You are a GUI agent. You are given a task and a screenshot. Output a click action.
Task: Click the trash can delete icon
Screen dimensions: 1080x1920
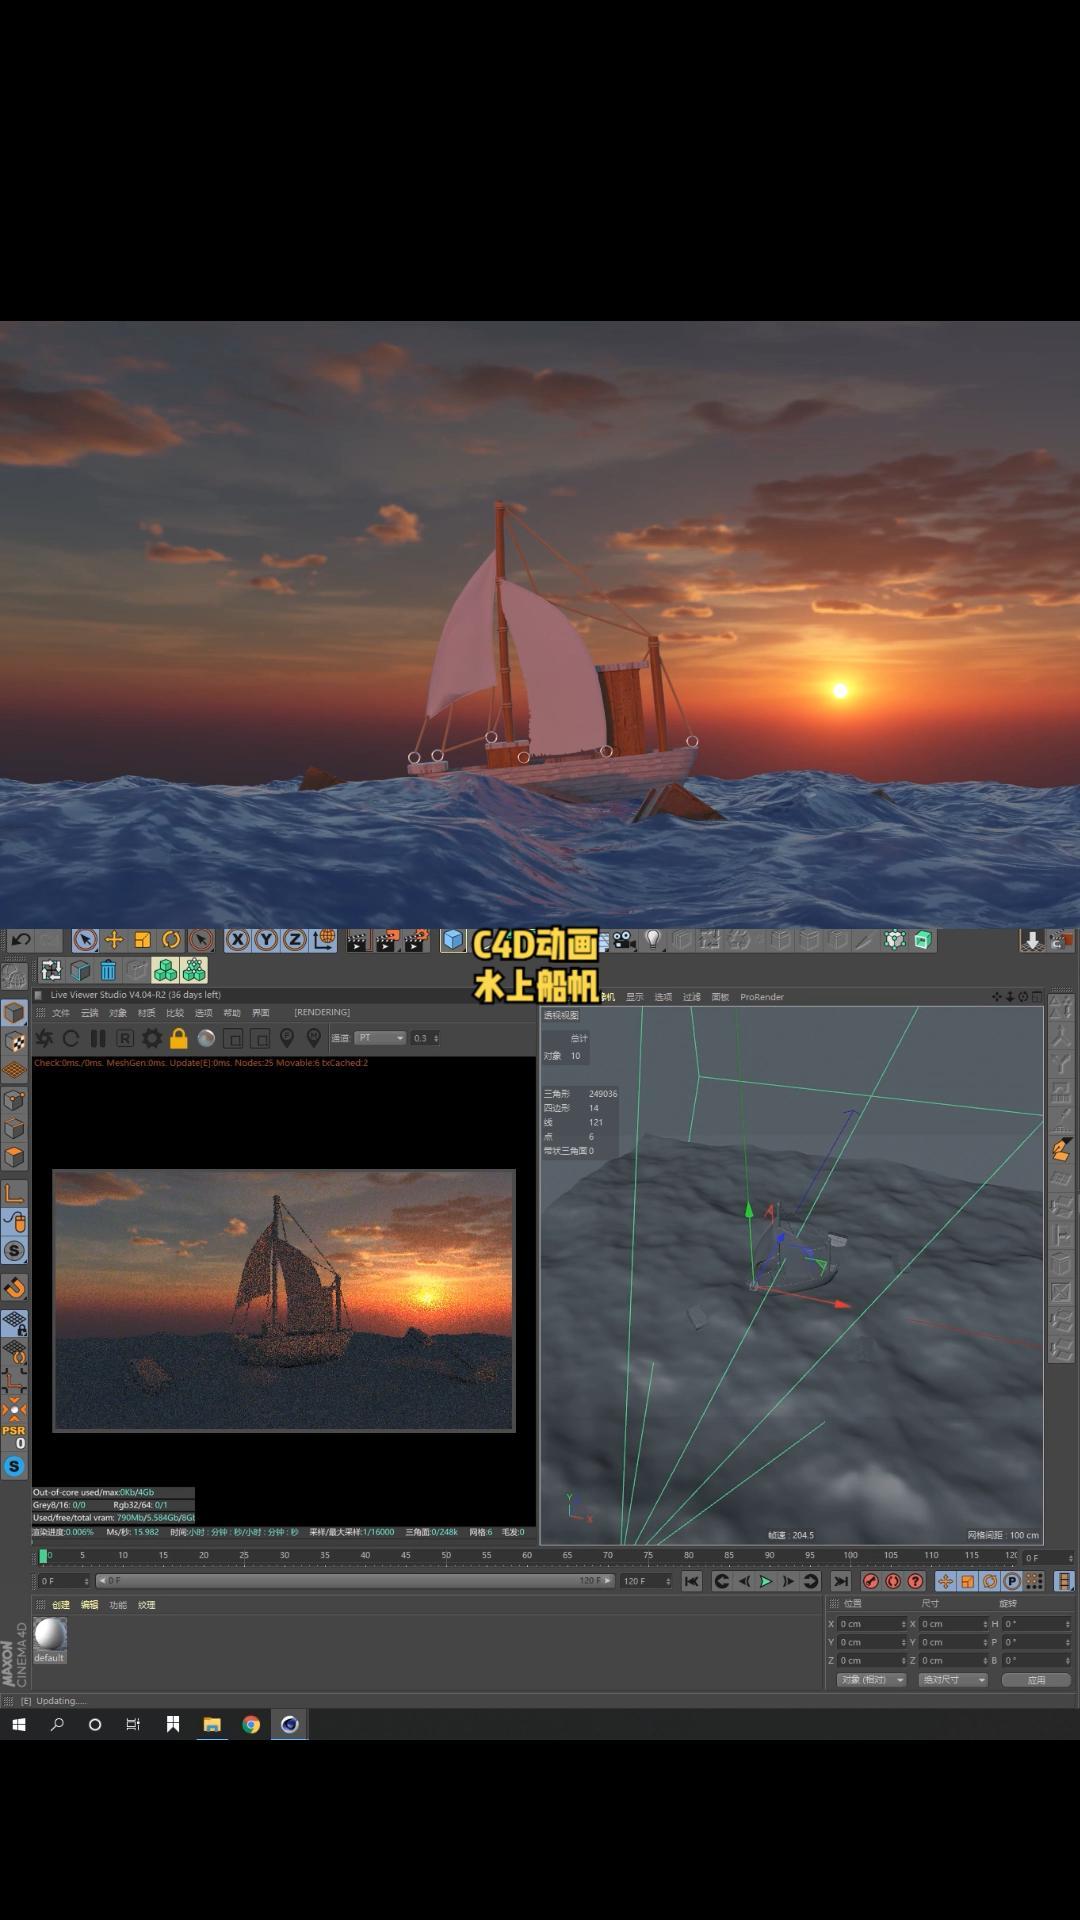[x=108, y=970]
